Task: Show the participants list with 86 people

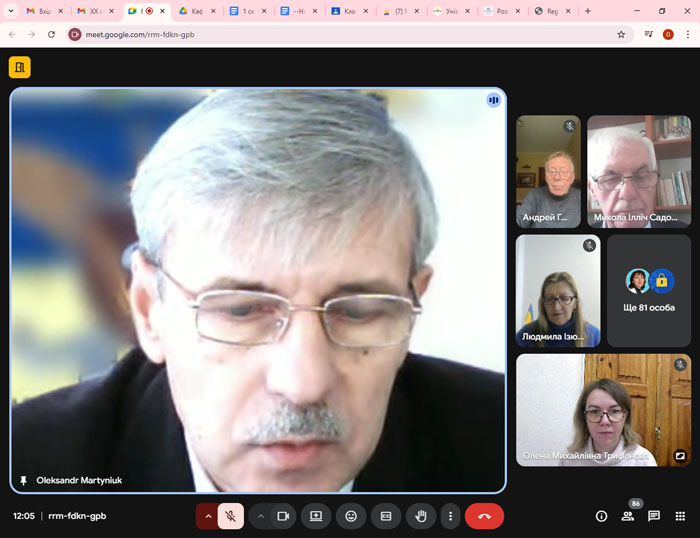Action: [628, 516]
